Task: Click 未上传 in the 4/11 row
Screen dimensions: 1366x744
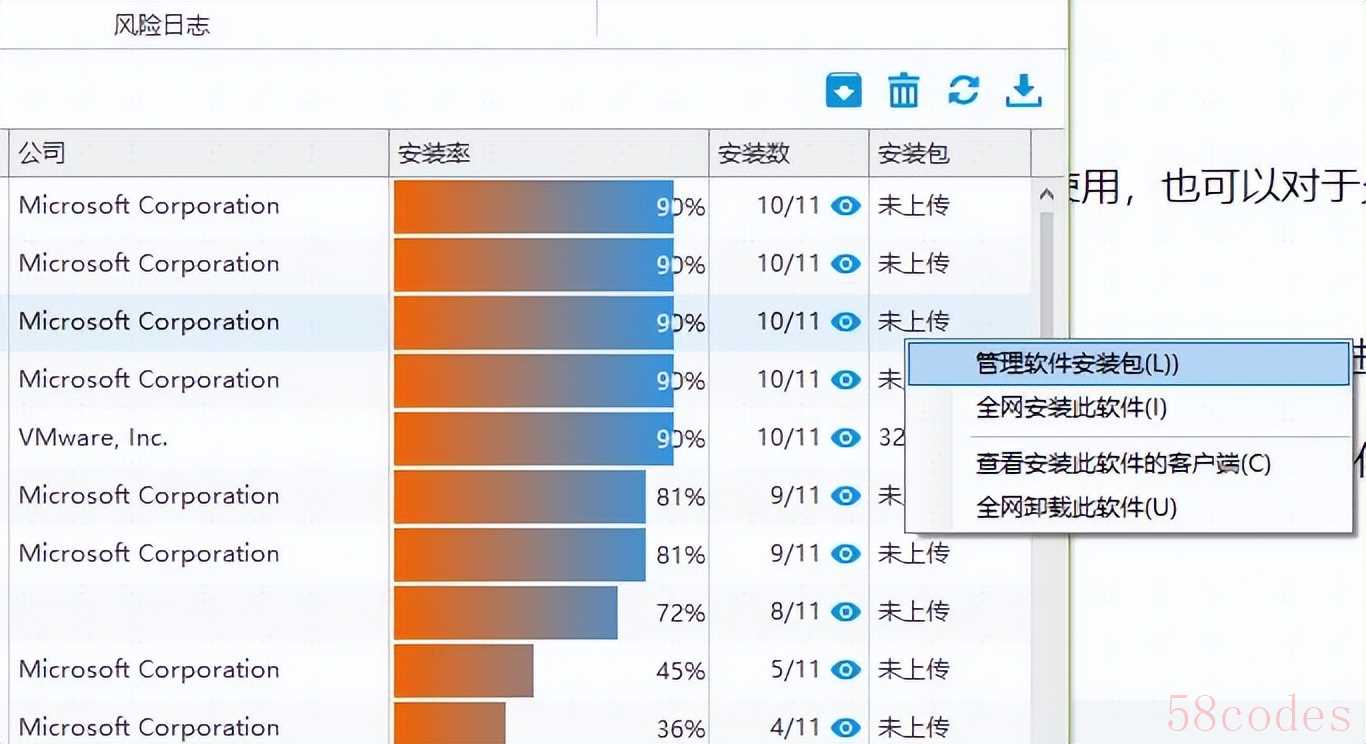Action: (913, 728)
